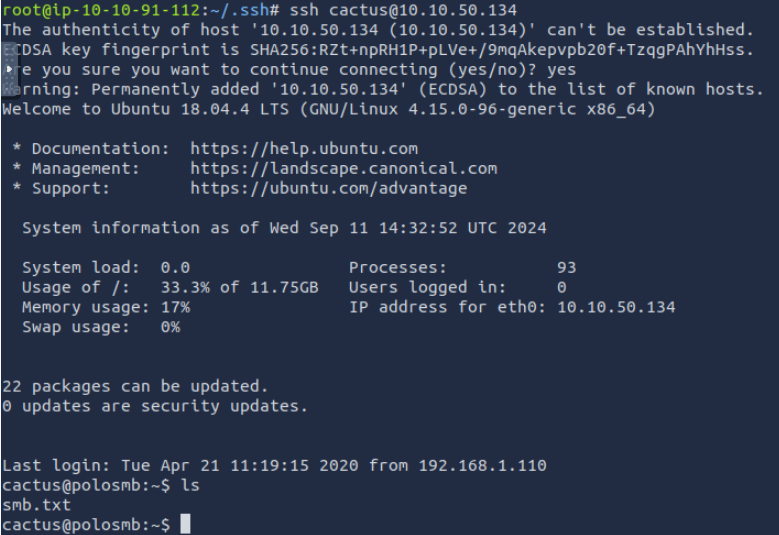Click the Processes count 93
The width and height of the screenshot is (779, 535).
(566, 268)
